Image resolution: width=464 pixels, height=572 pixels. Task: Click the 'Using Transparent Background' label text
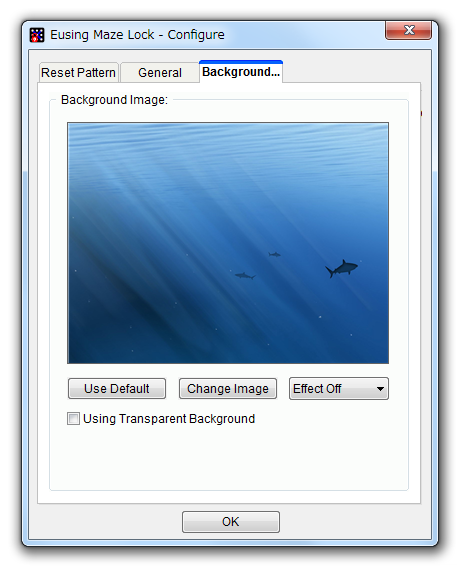(169, 418)
